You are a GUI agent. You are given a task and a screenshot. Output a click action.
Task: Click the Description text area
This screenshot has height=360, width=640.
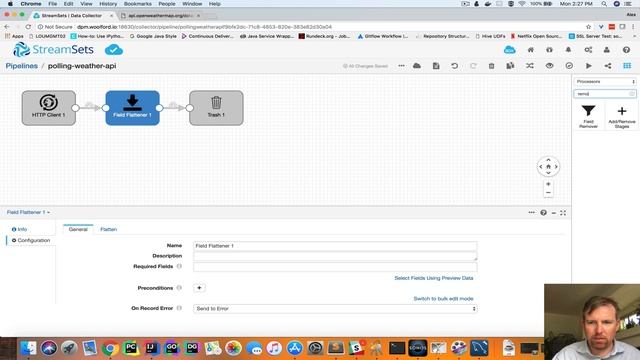click(x=335, y=256)
